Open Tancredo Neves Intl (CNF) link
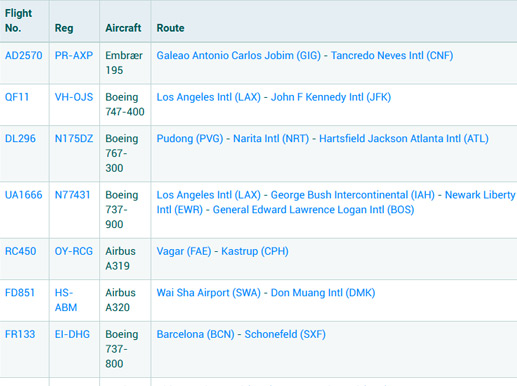This screenshot has width=517, height=386. click(x=392, y=55)
